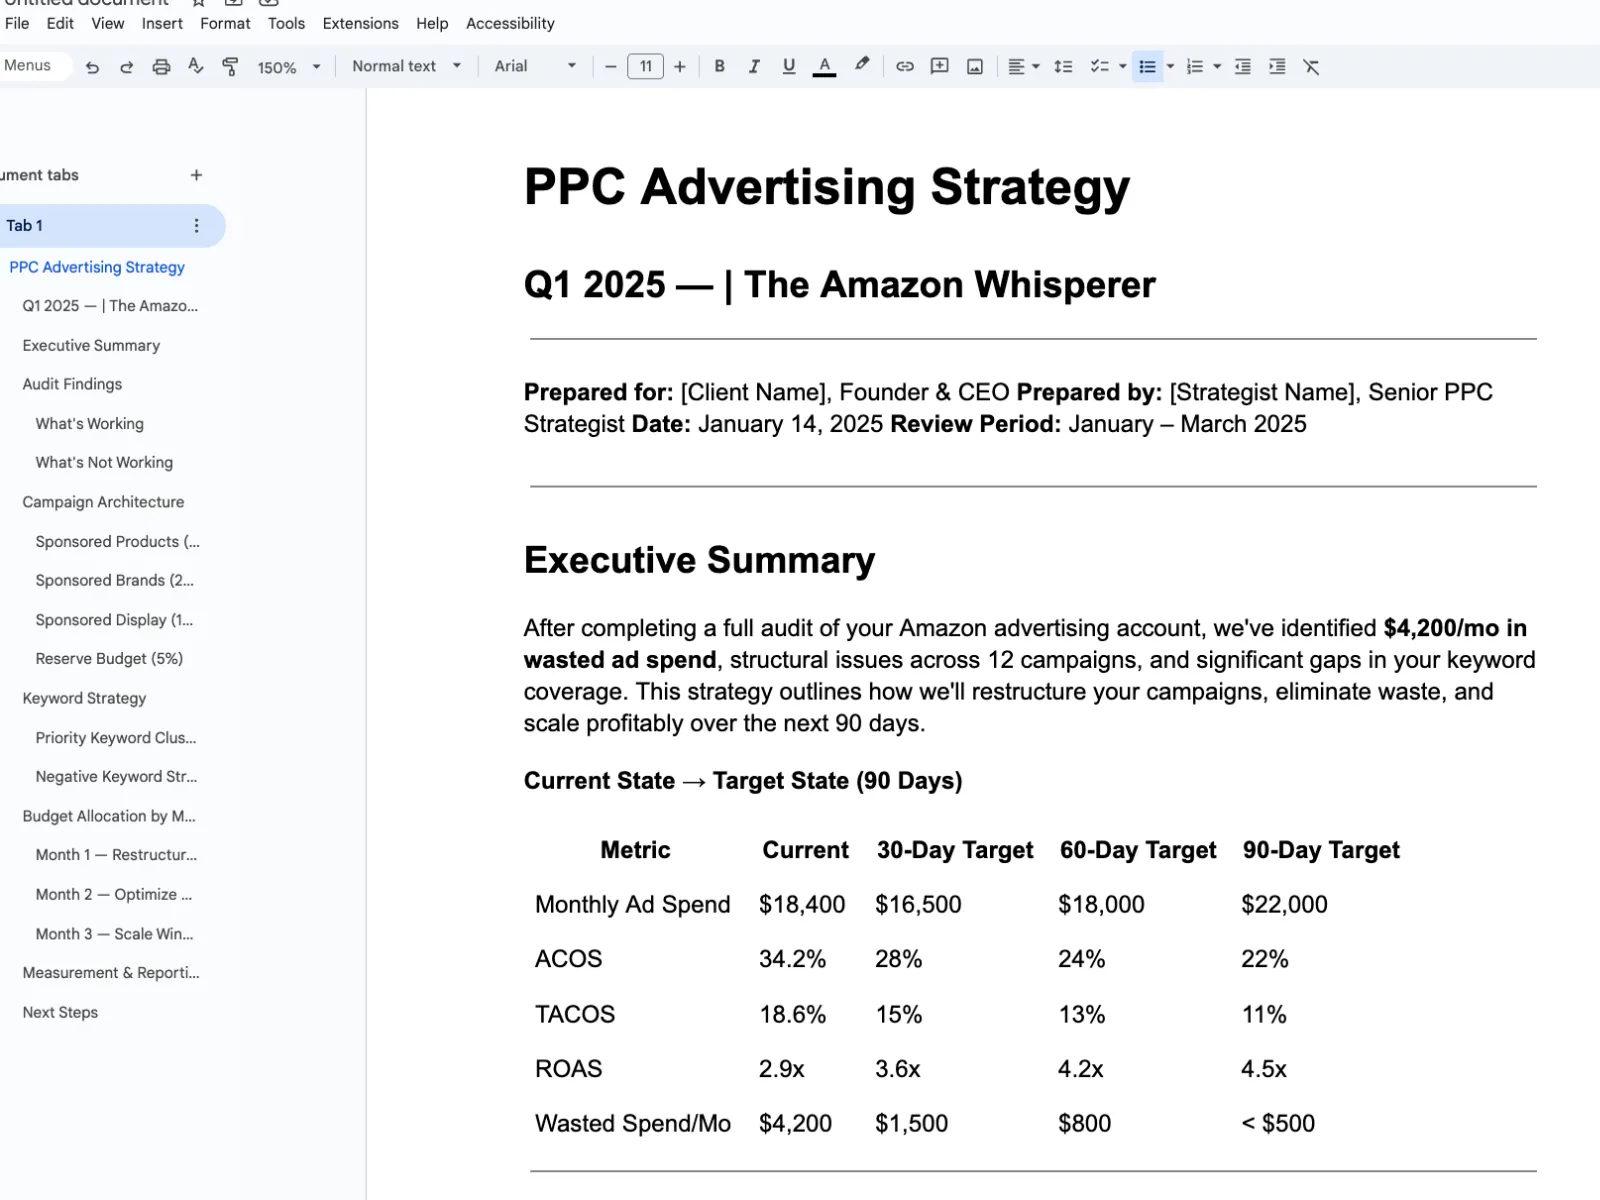Open the Insert menu
Viewport: 1600px width, 1200px height.
click(x=162, y=23)
